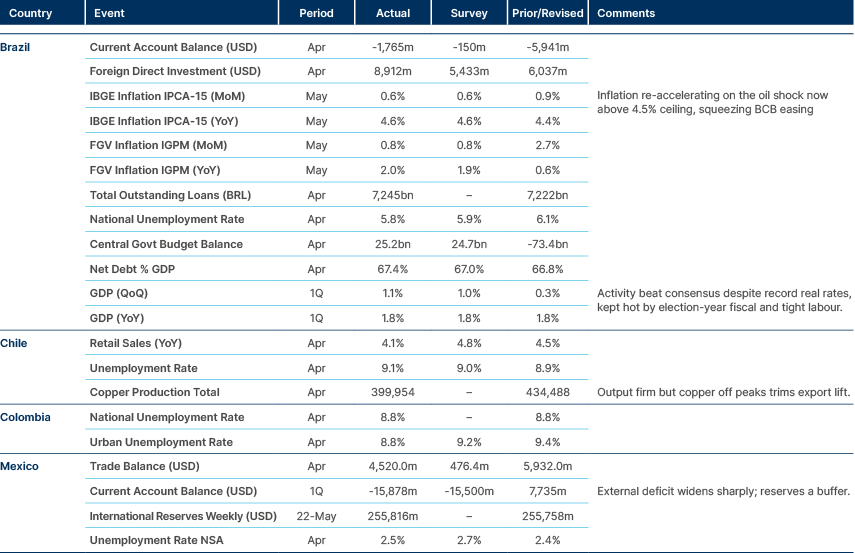This screenshot has width=855, height=553.
Task: Click IBGE Inflation IPCA-15 (YoY) row
Action: coord(336,121)
